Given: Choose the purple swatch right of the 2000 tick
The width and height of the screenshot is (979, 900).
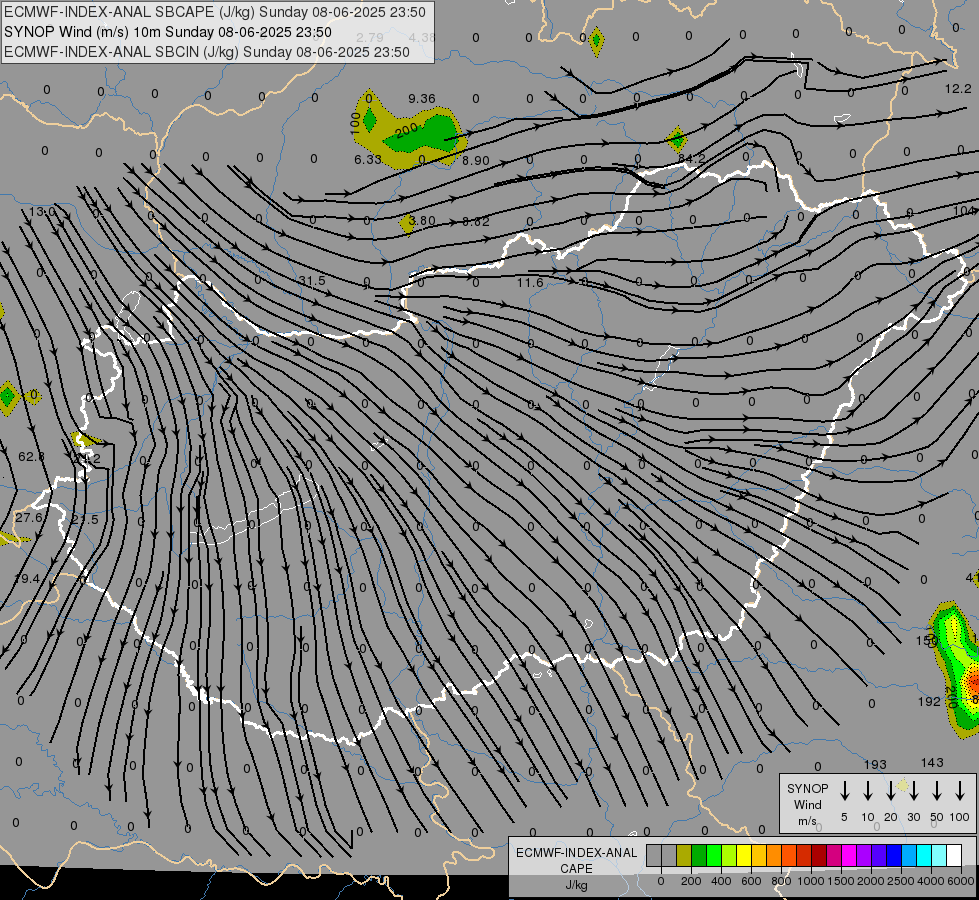Looking at the screenshot, I should (x=864, y=855).
